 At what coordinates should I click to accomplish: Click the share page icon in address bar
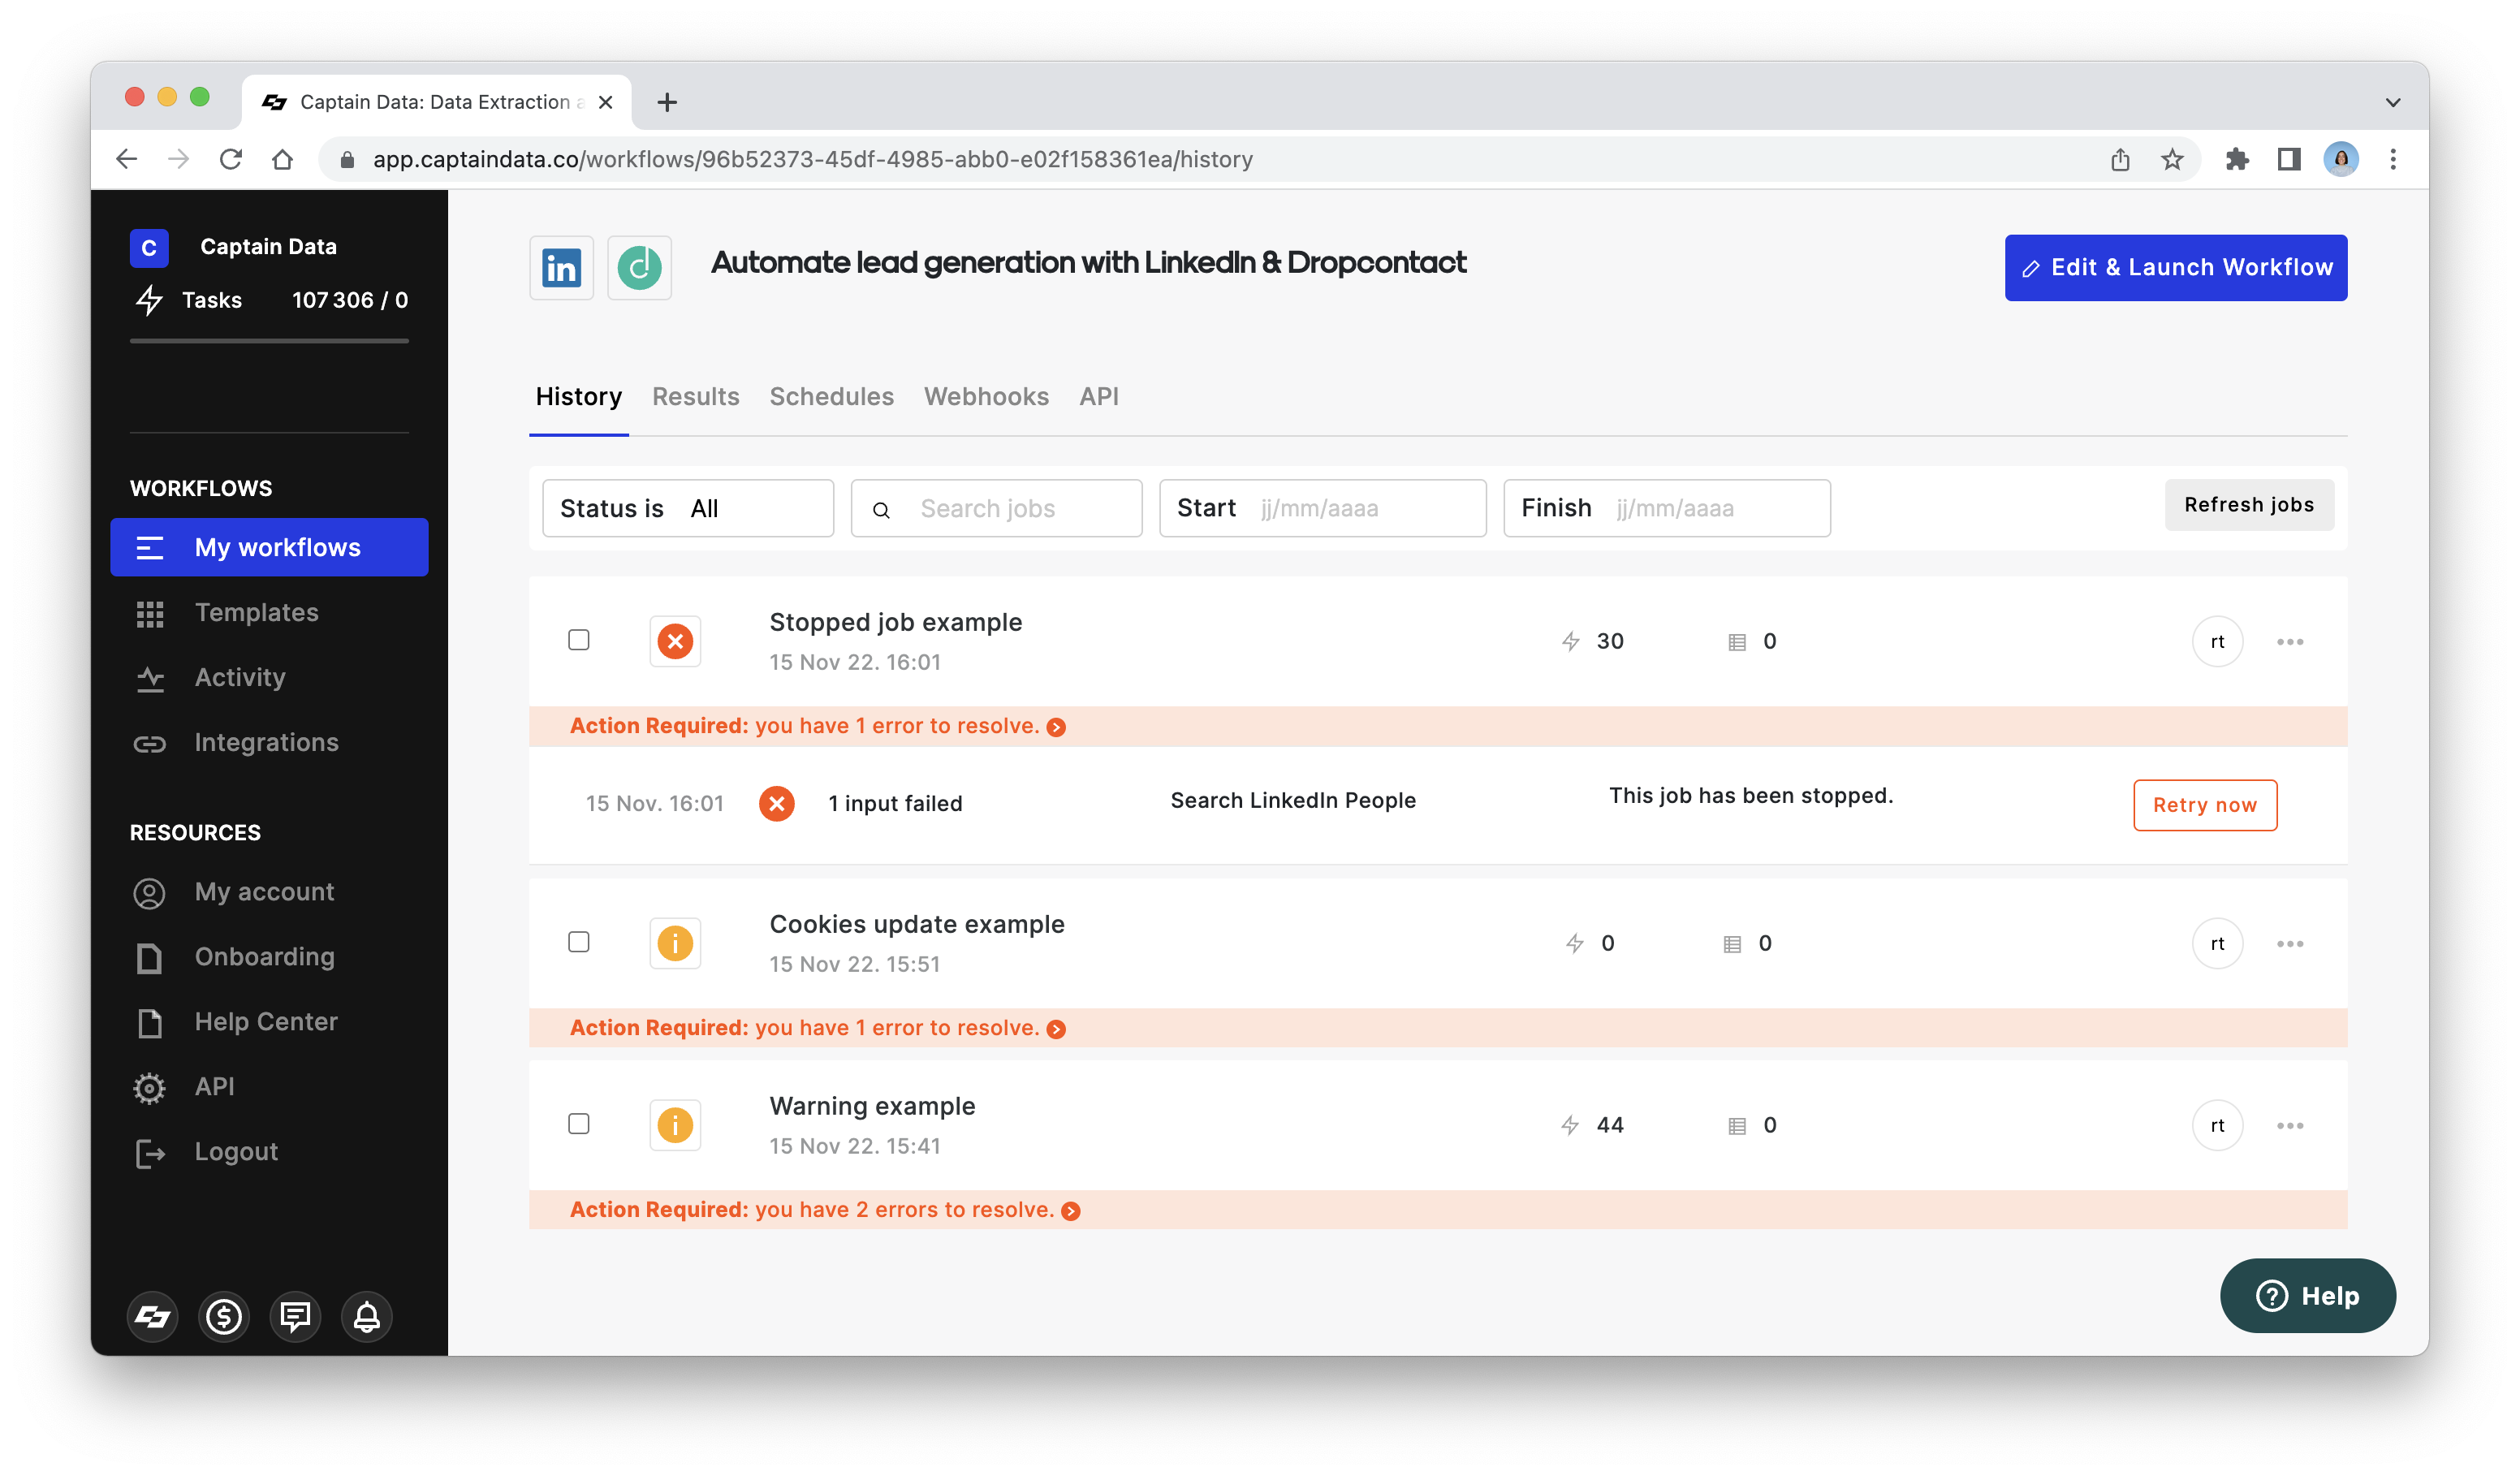(2120, 159)
